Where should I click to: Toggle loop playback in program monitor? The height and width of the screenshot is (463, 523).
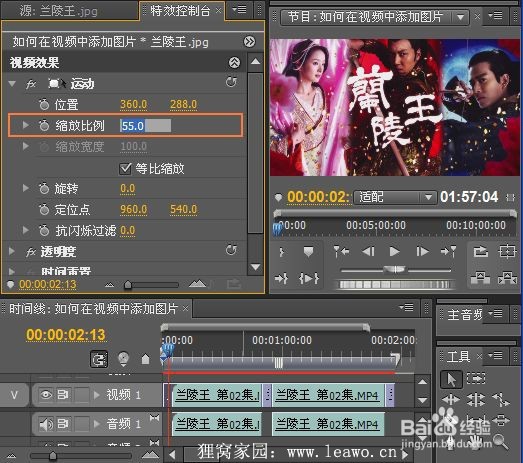click(x=480, y=252)
